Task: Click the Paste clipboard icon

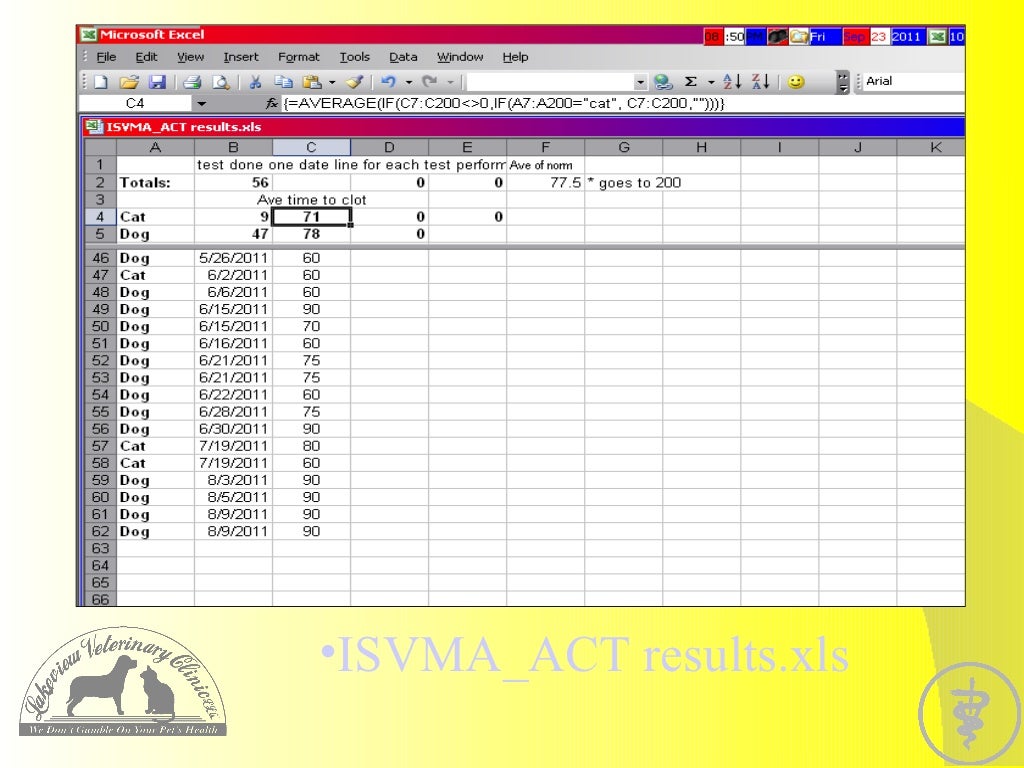Action: click(x=313, y=82)
